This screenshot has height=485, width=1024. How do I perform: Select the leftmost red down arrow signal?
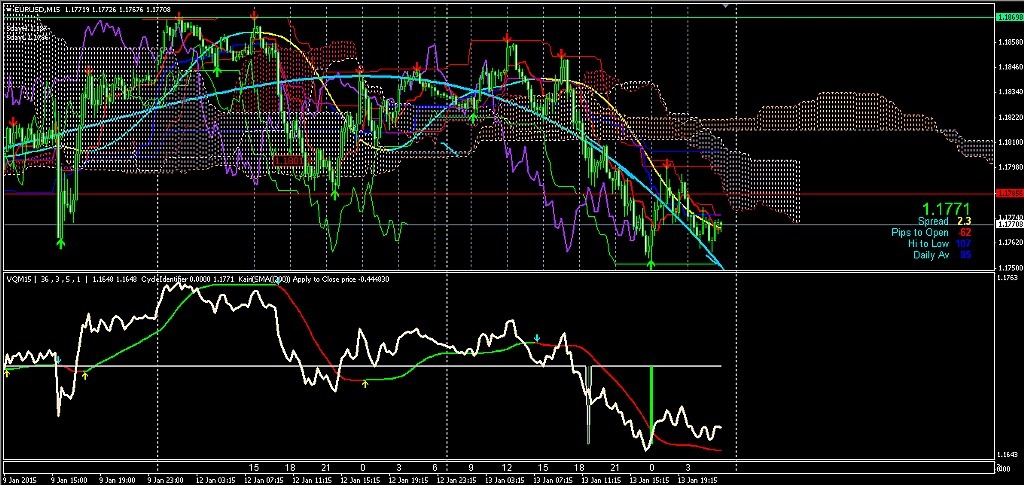click(x=13, y=122)
